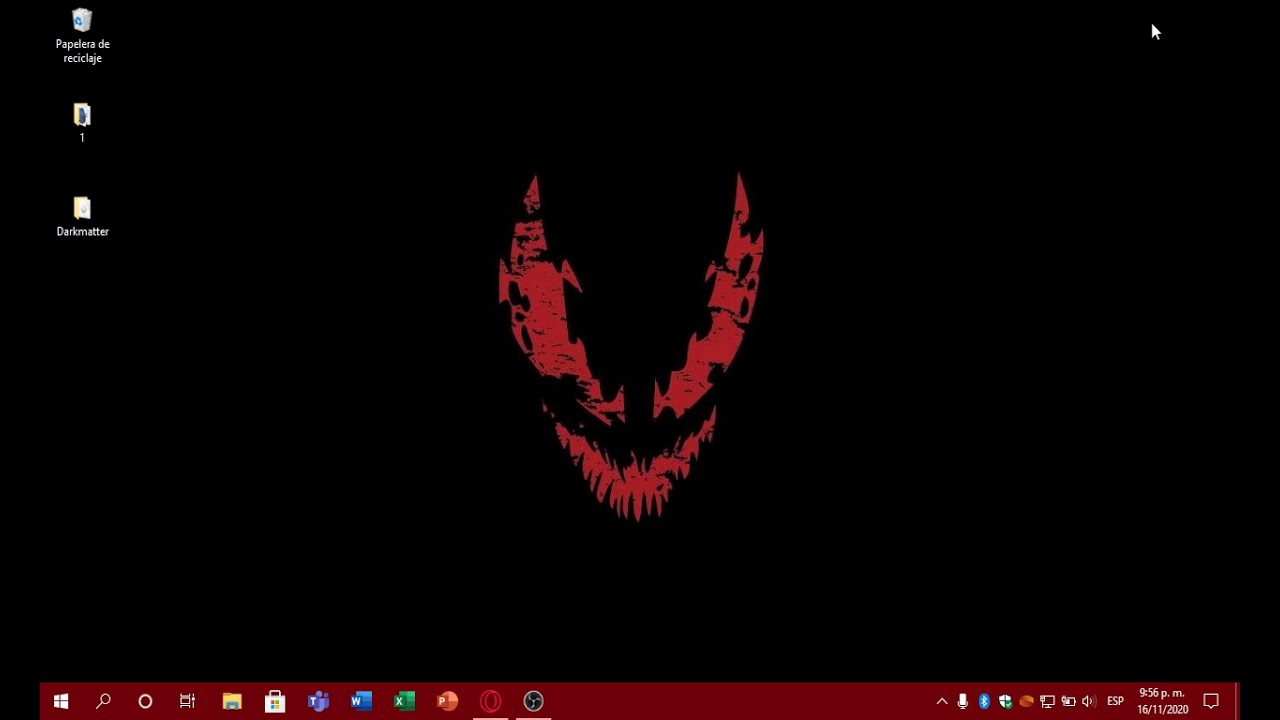Open the Windows Start menu
This screenshot has width=1280, height=720.
(61, 701)
